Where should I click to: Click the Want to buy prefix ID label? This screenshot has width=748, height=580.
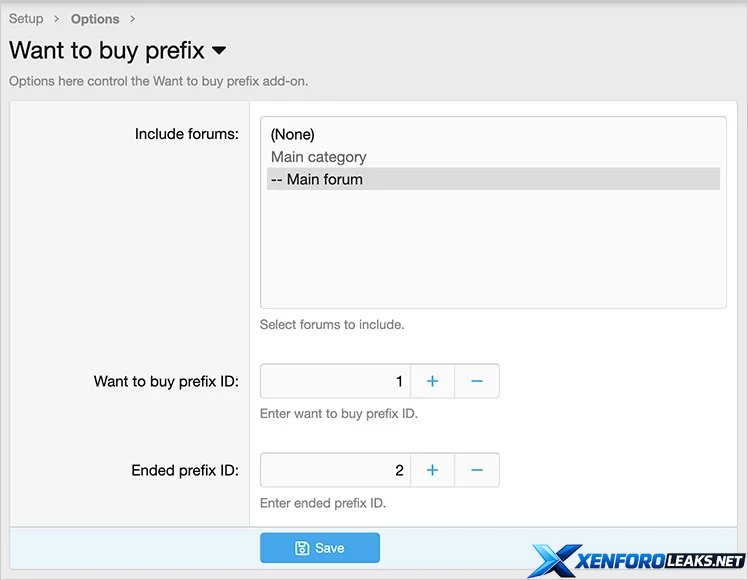click(166, 381)
